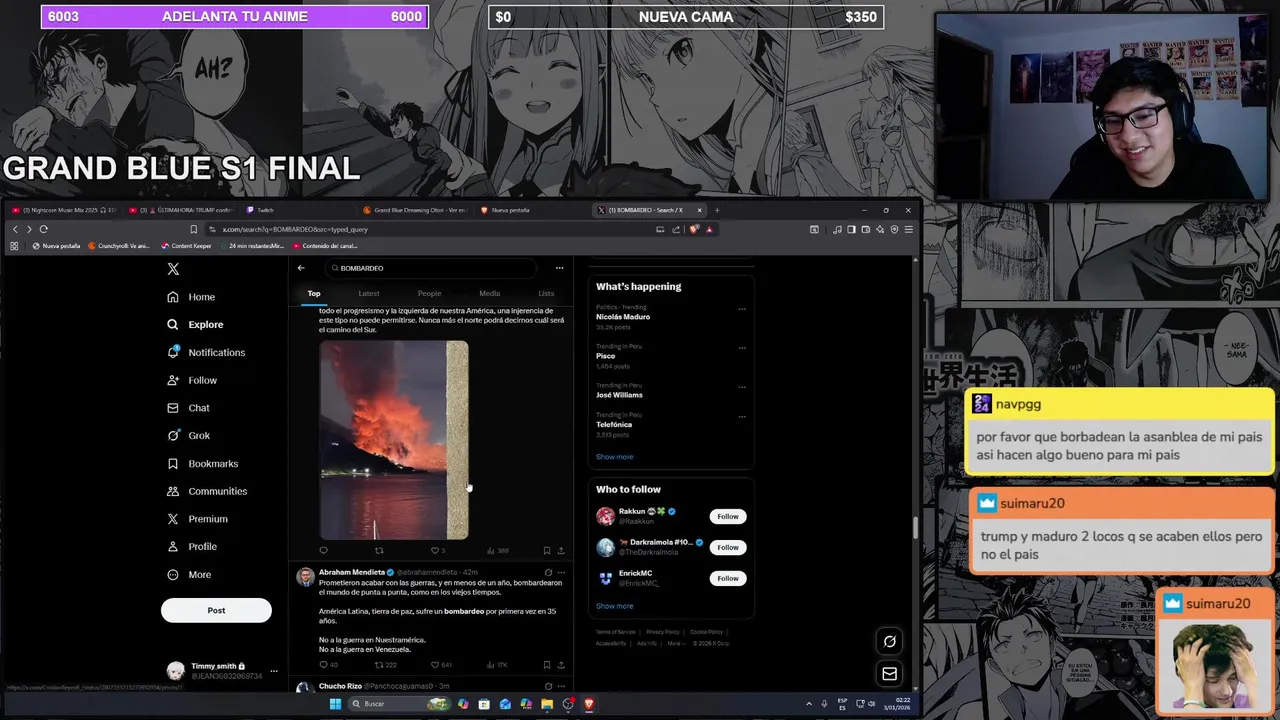Viewport: 1280px width, 720px height.
Task: Click the Post button
Action: (x=216, y=610)
